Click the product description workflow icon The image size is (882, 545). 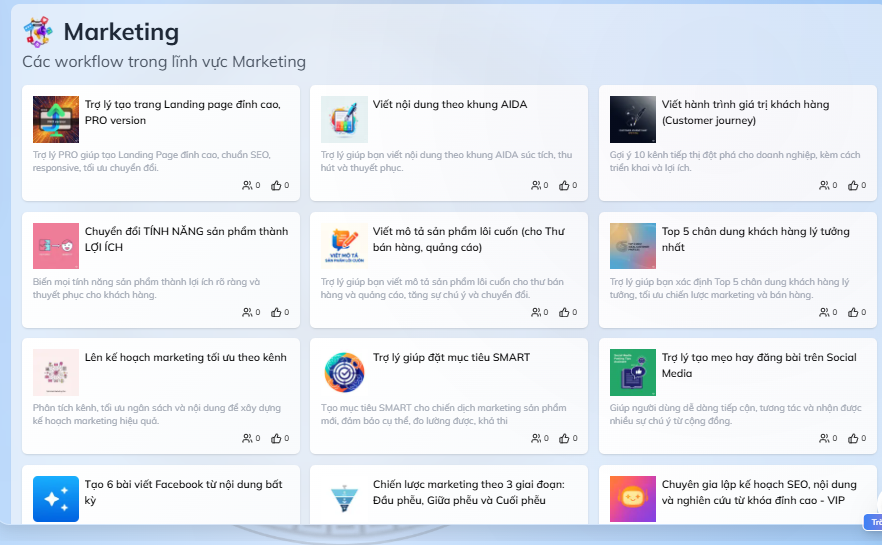point(344,246)
